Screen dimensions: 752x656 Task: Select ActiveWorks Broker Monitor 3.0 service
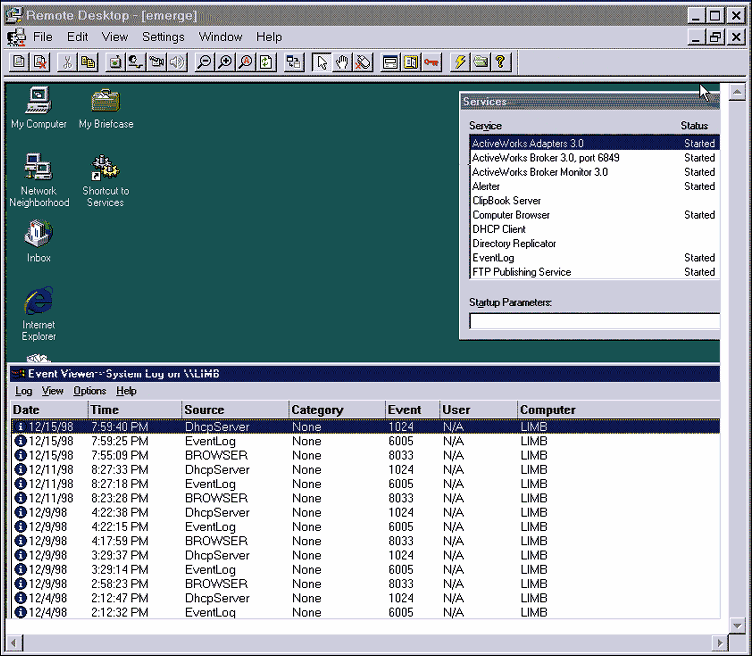pyautogui.click(x=595, y=172)
